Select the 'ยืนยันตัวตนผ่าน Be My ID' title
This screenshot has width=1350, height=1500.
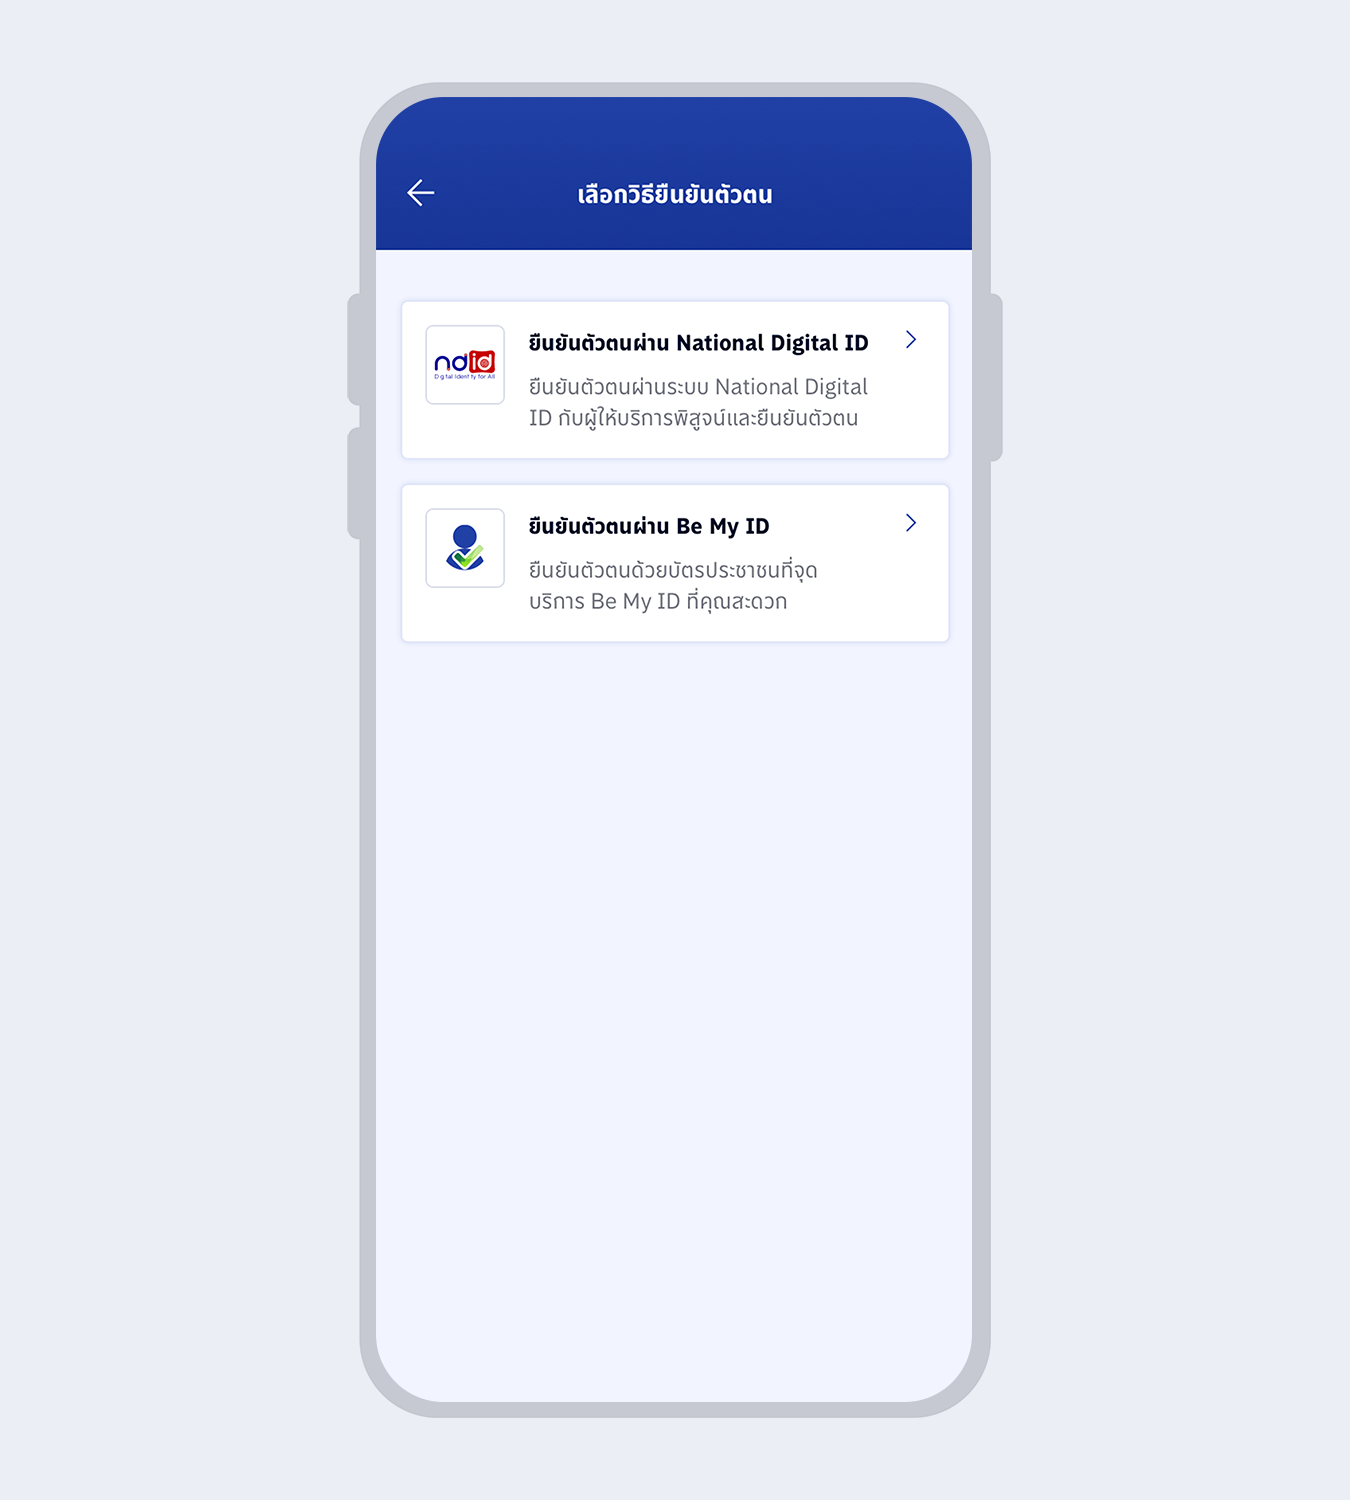click(649, 526)
